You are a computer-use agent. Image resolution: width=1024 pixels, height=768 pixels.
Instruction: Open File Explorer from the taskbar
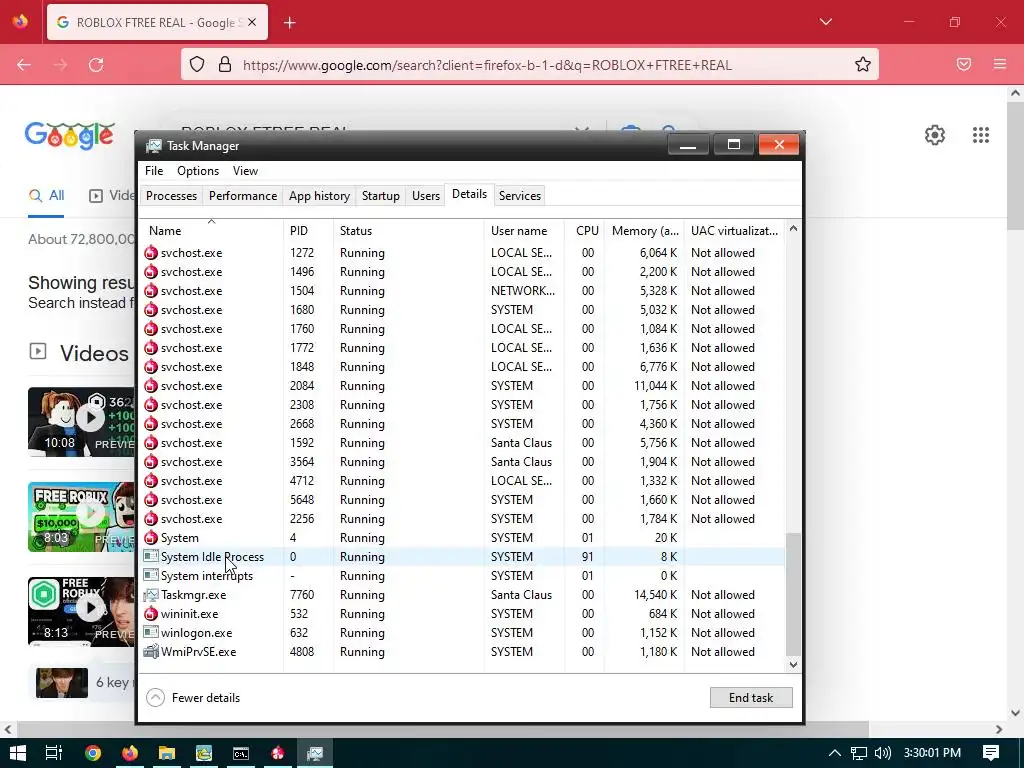tap(167, 753)
